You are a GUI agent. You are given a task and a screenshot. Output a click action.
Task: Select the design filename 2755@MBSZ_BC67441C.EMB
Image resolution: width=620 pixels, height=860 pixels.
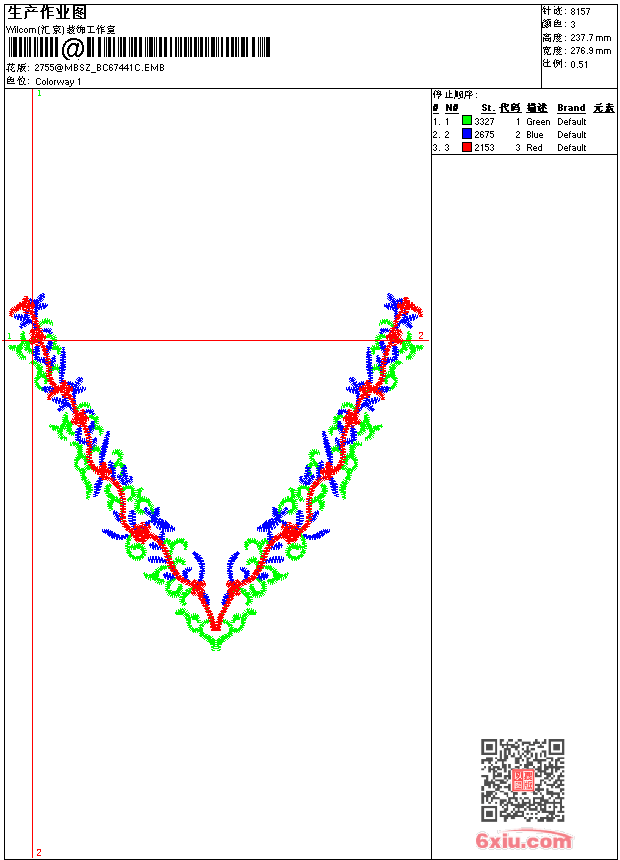pyautogui.click(x=99, y=68)
